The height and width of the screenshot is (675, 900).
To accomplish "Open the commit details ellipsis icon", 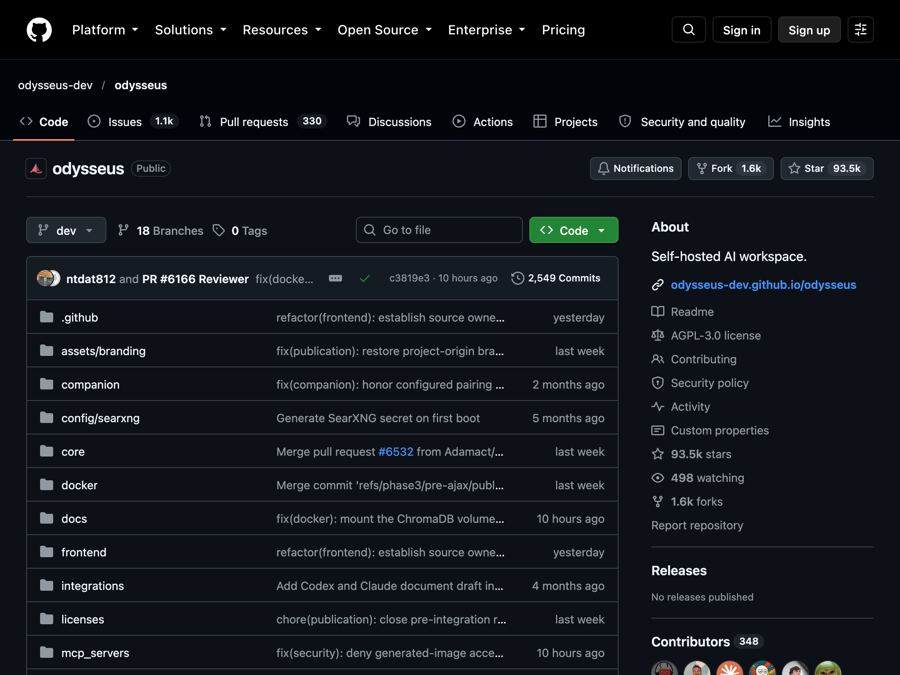I will pyautogui.click(x=336, y=278).
